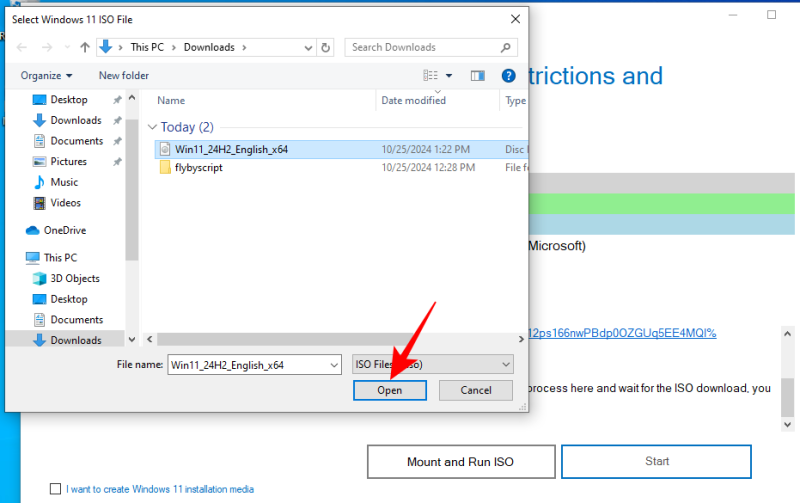This screenshot has height=503, width=800.
Task: Click Mount and Run ISO button
Action: tap(460, 462)
